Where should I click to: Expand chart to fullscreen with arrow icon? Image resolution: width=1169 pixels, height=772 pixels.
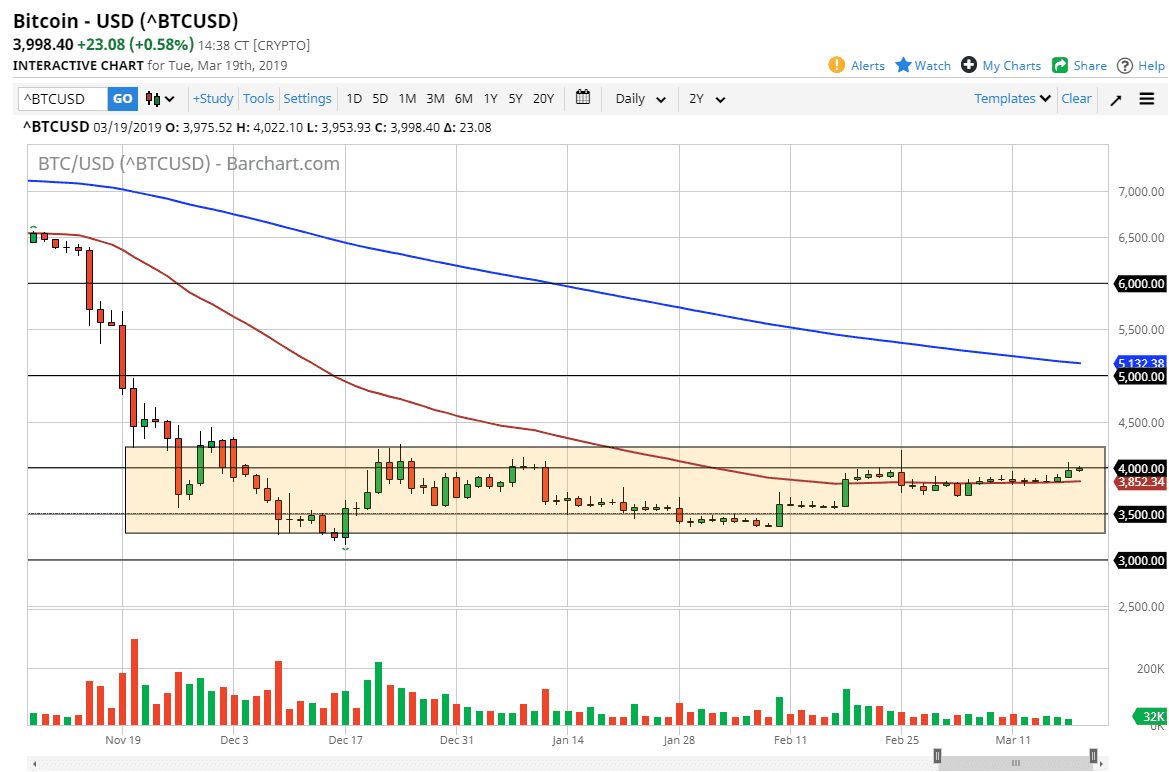click(1115, 98)
